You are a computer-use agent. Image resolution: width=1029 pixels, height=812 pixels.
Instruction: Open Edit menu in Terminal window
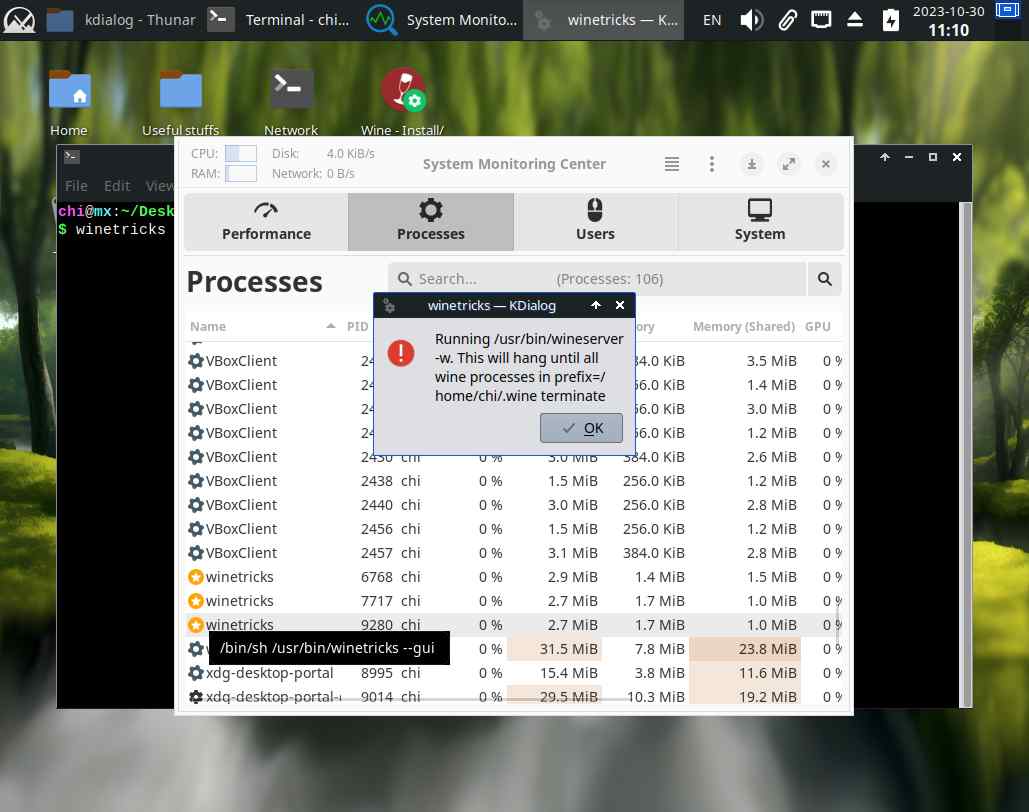[117, 186]
